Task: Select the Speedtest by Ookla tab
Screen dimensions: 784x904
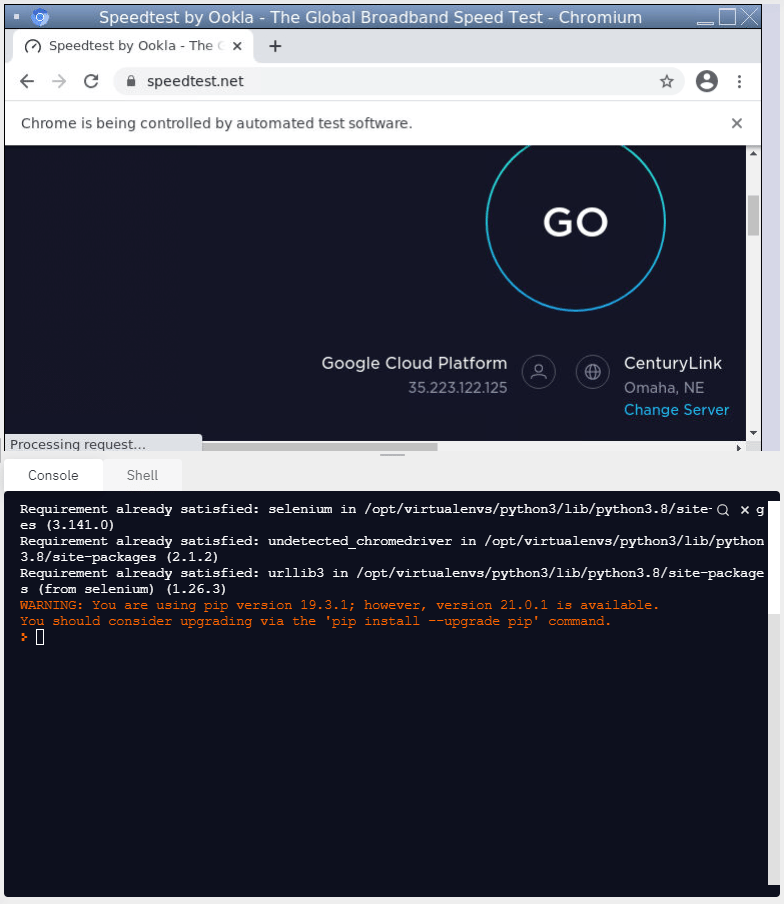Action: (133, 46)
